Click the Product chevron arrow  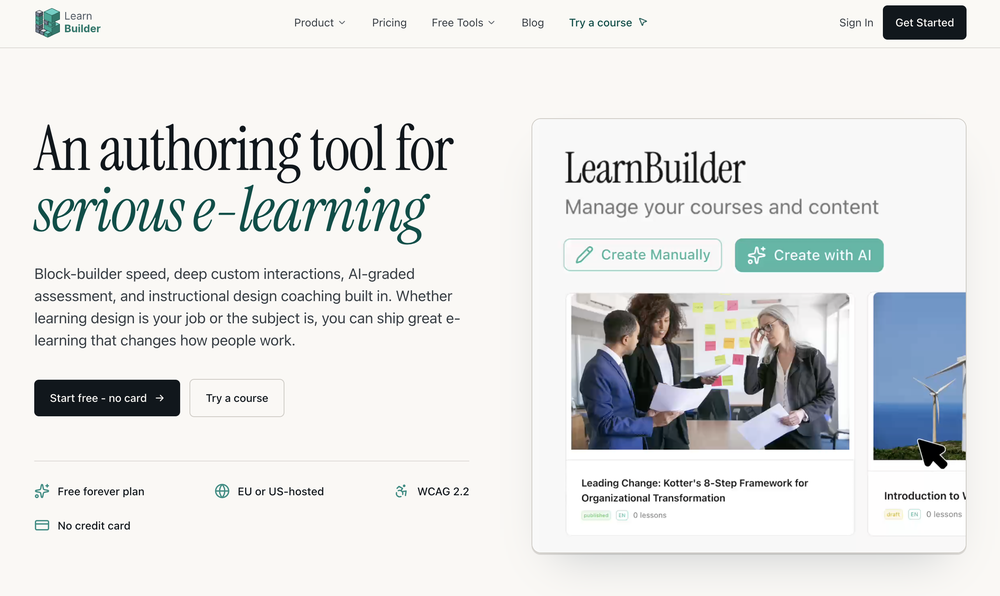pos(342,22)
